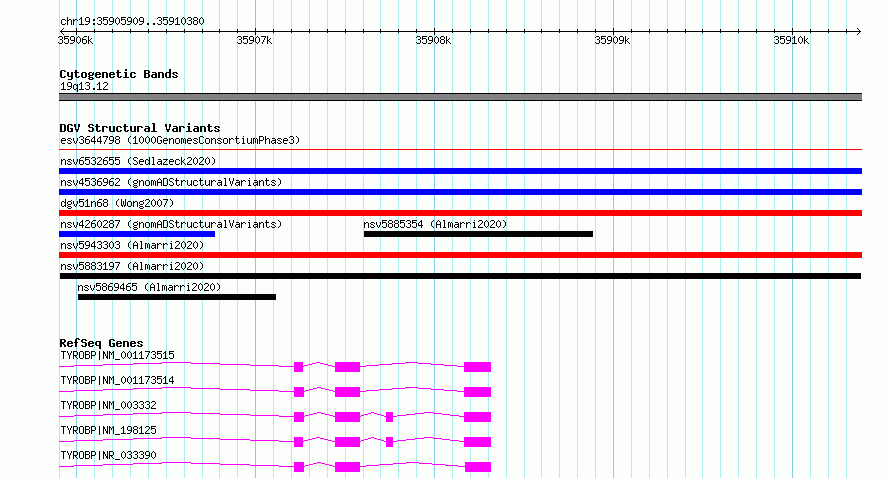Image resolution: width=890 pixels, height=478 pixels.
Task: Click the 19q13.12 band label
Action: point(84,86)
